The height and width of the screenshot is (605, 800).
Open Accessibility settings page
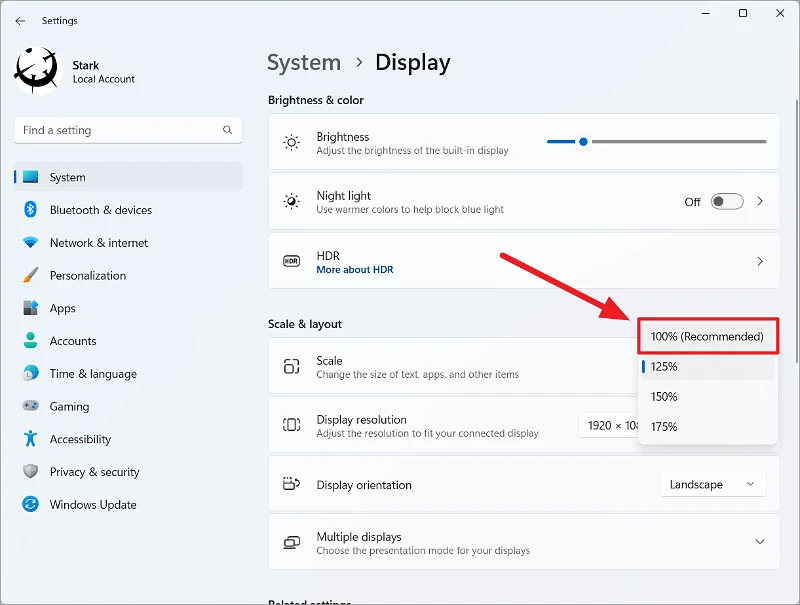[x=128, y=439]
